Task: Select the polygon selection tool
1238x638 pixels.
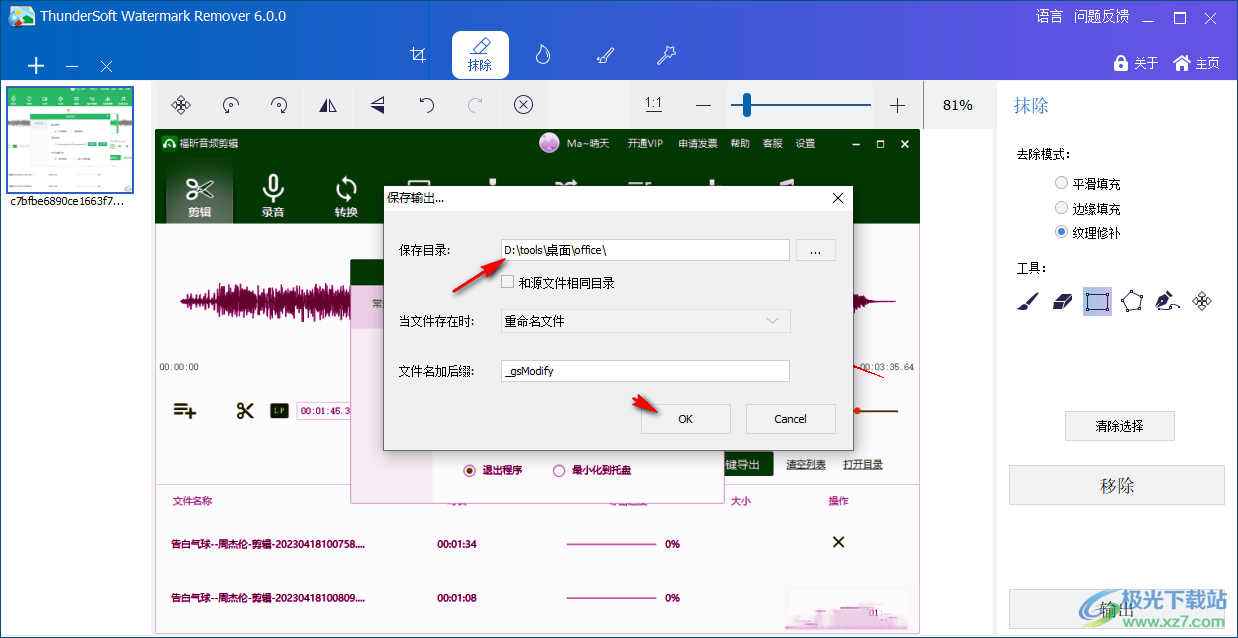Action: coord(1132,300)
